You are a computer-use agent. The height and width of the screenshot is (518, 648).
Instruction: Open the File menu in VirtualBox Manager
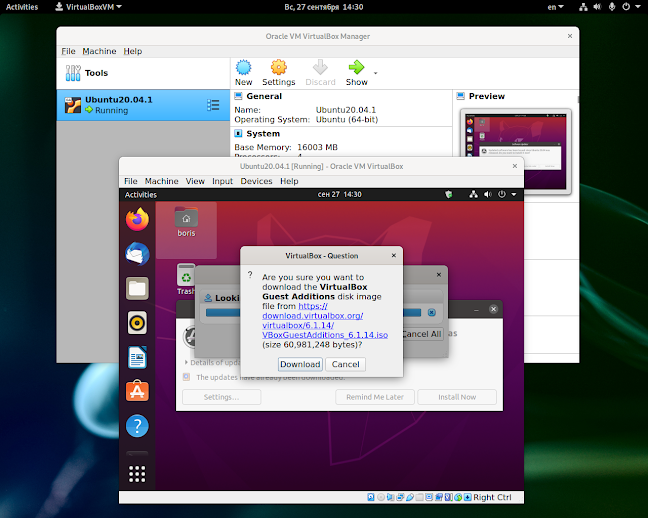[68, 51]
